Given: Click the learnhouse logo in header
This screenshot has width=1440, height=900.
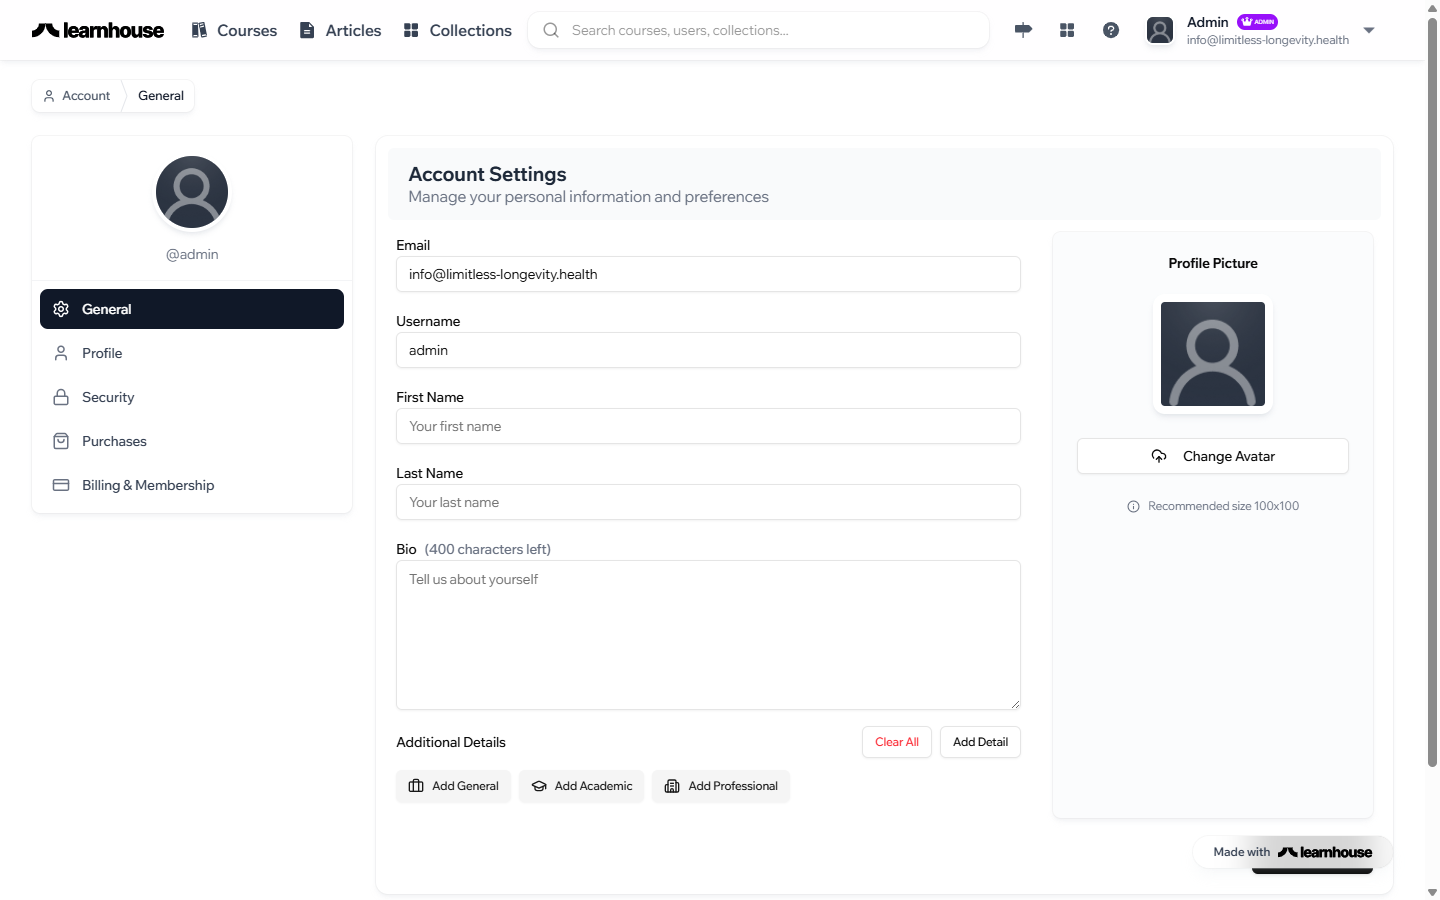Looking at the screenshot, I should tap(98, 30).
